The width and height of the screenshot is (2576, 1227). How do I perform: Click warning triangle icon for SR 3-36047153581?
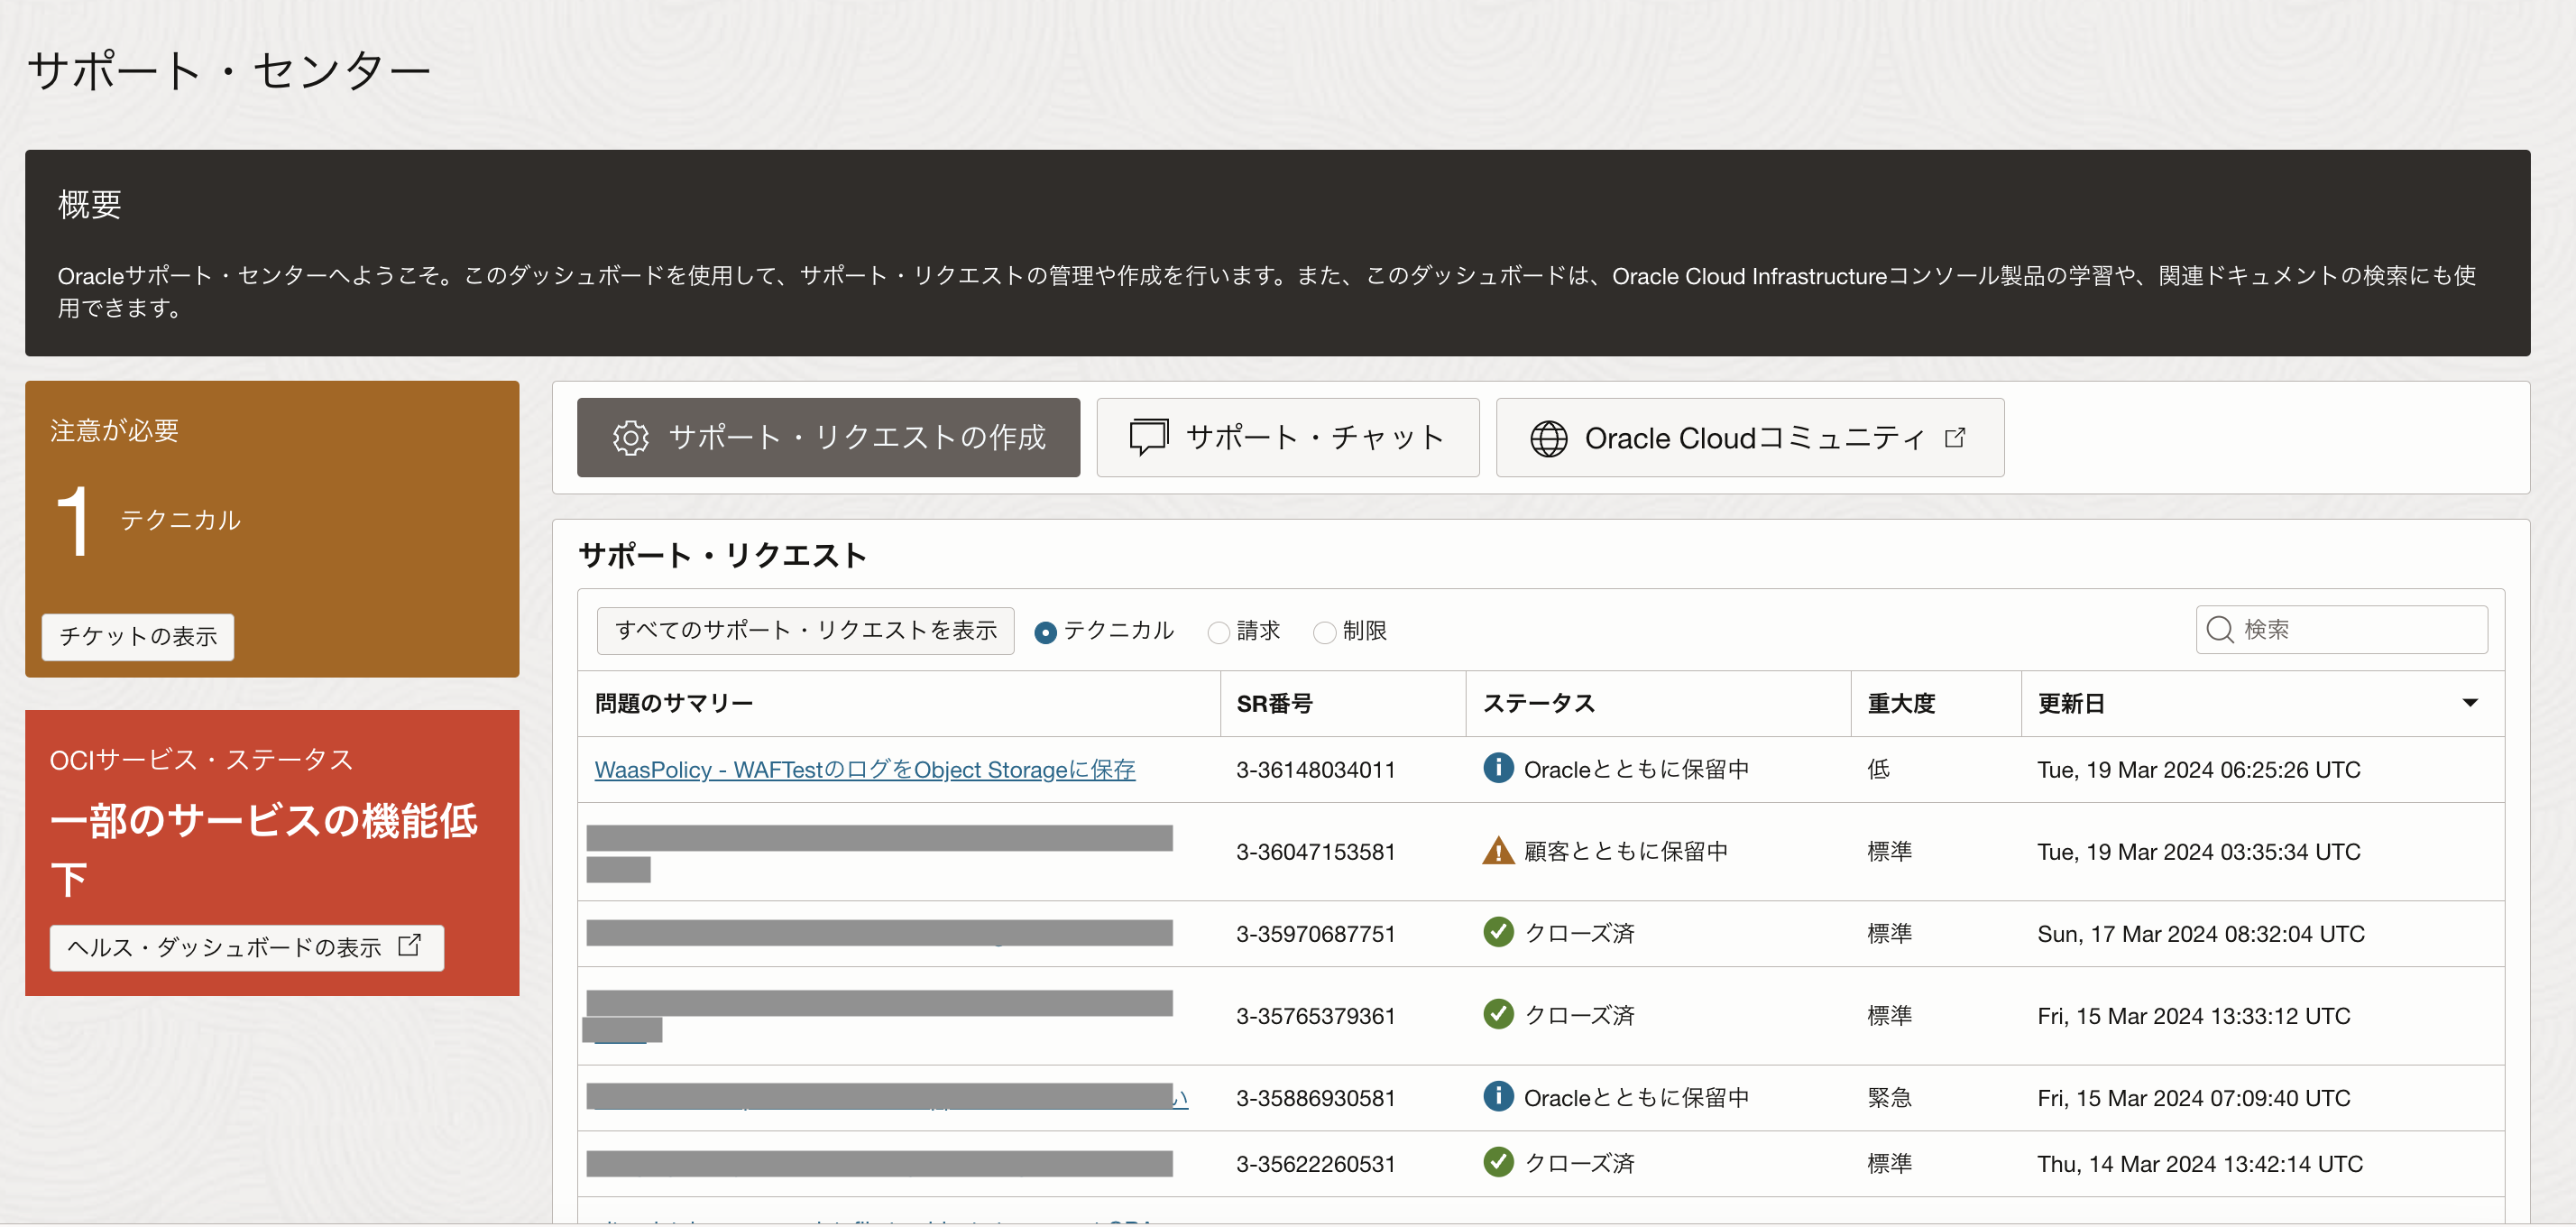1497,851
